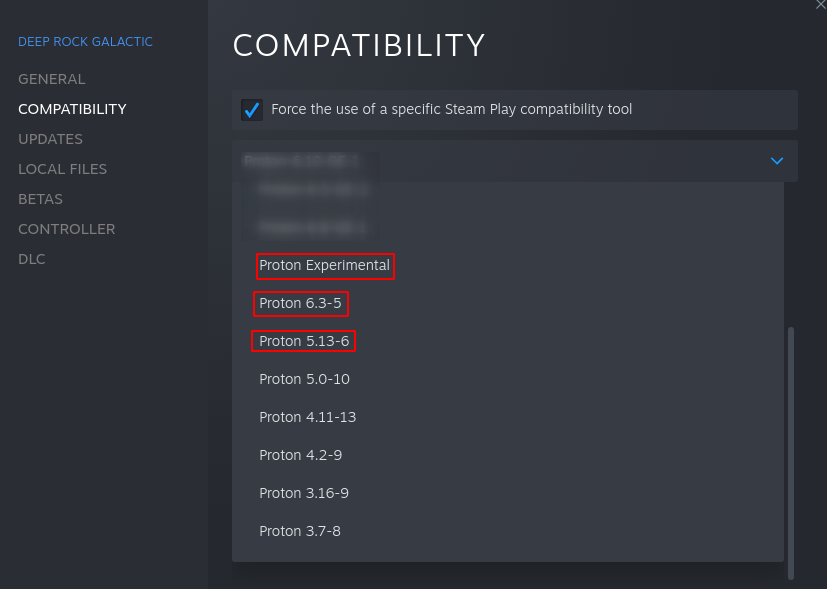Open the General settings tab

point(52,79)
